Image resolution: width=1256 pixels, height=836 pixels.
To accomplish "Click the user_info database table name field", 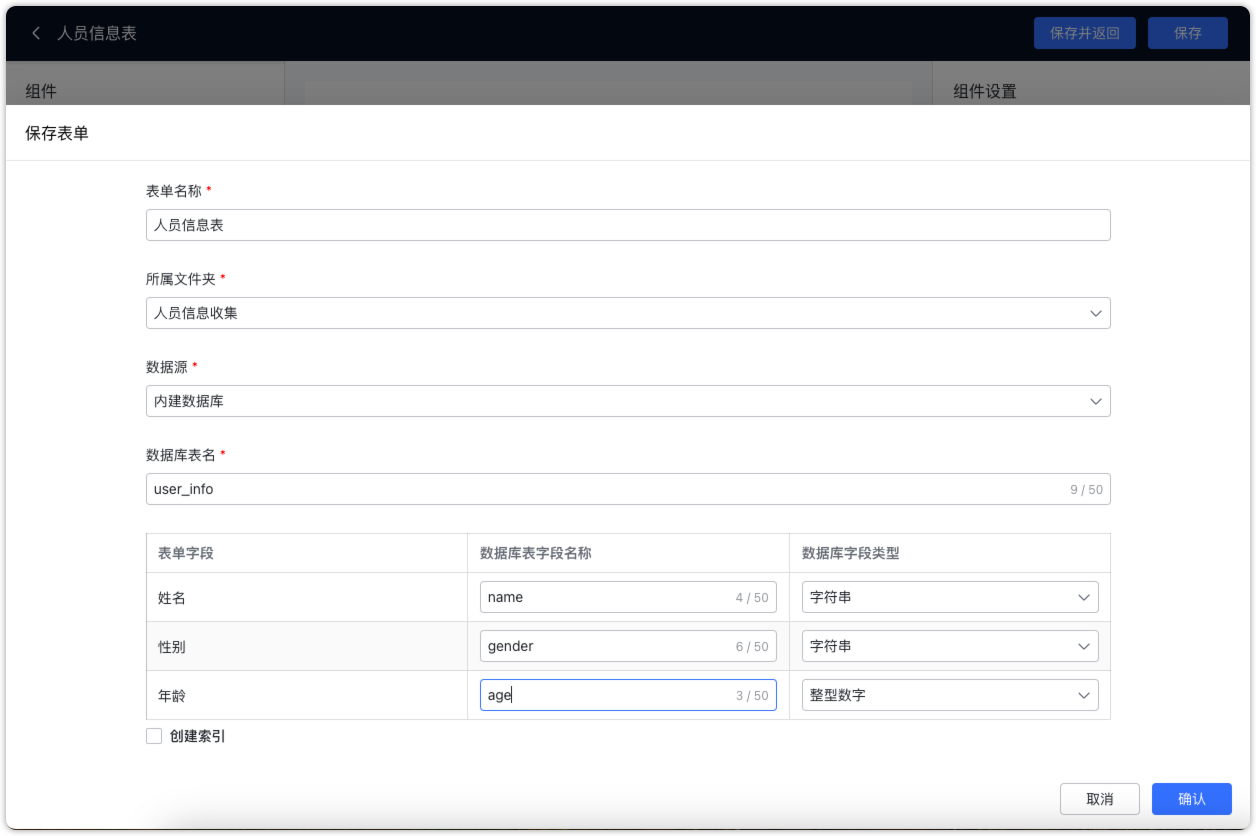I will [x=628, y=489].
